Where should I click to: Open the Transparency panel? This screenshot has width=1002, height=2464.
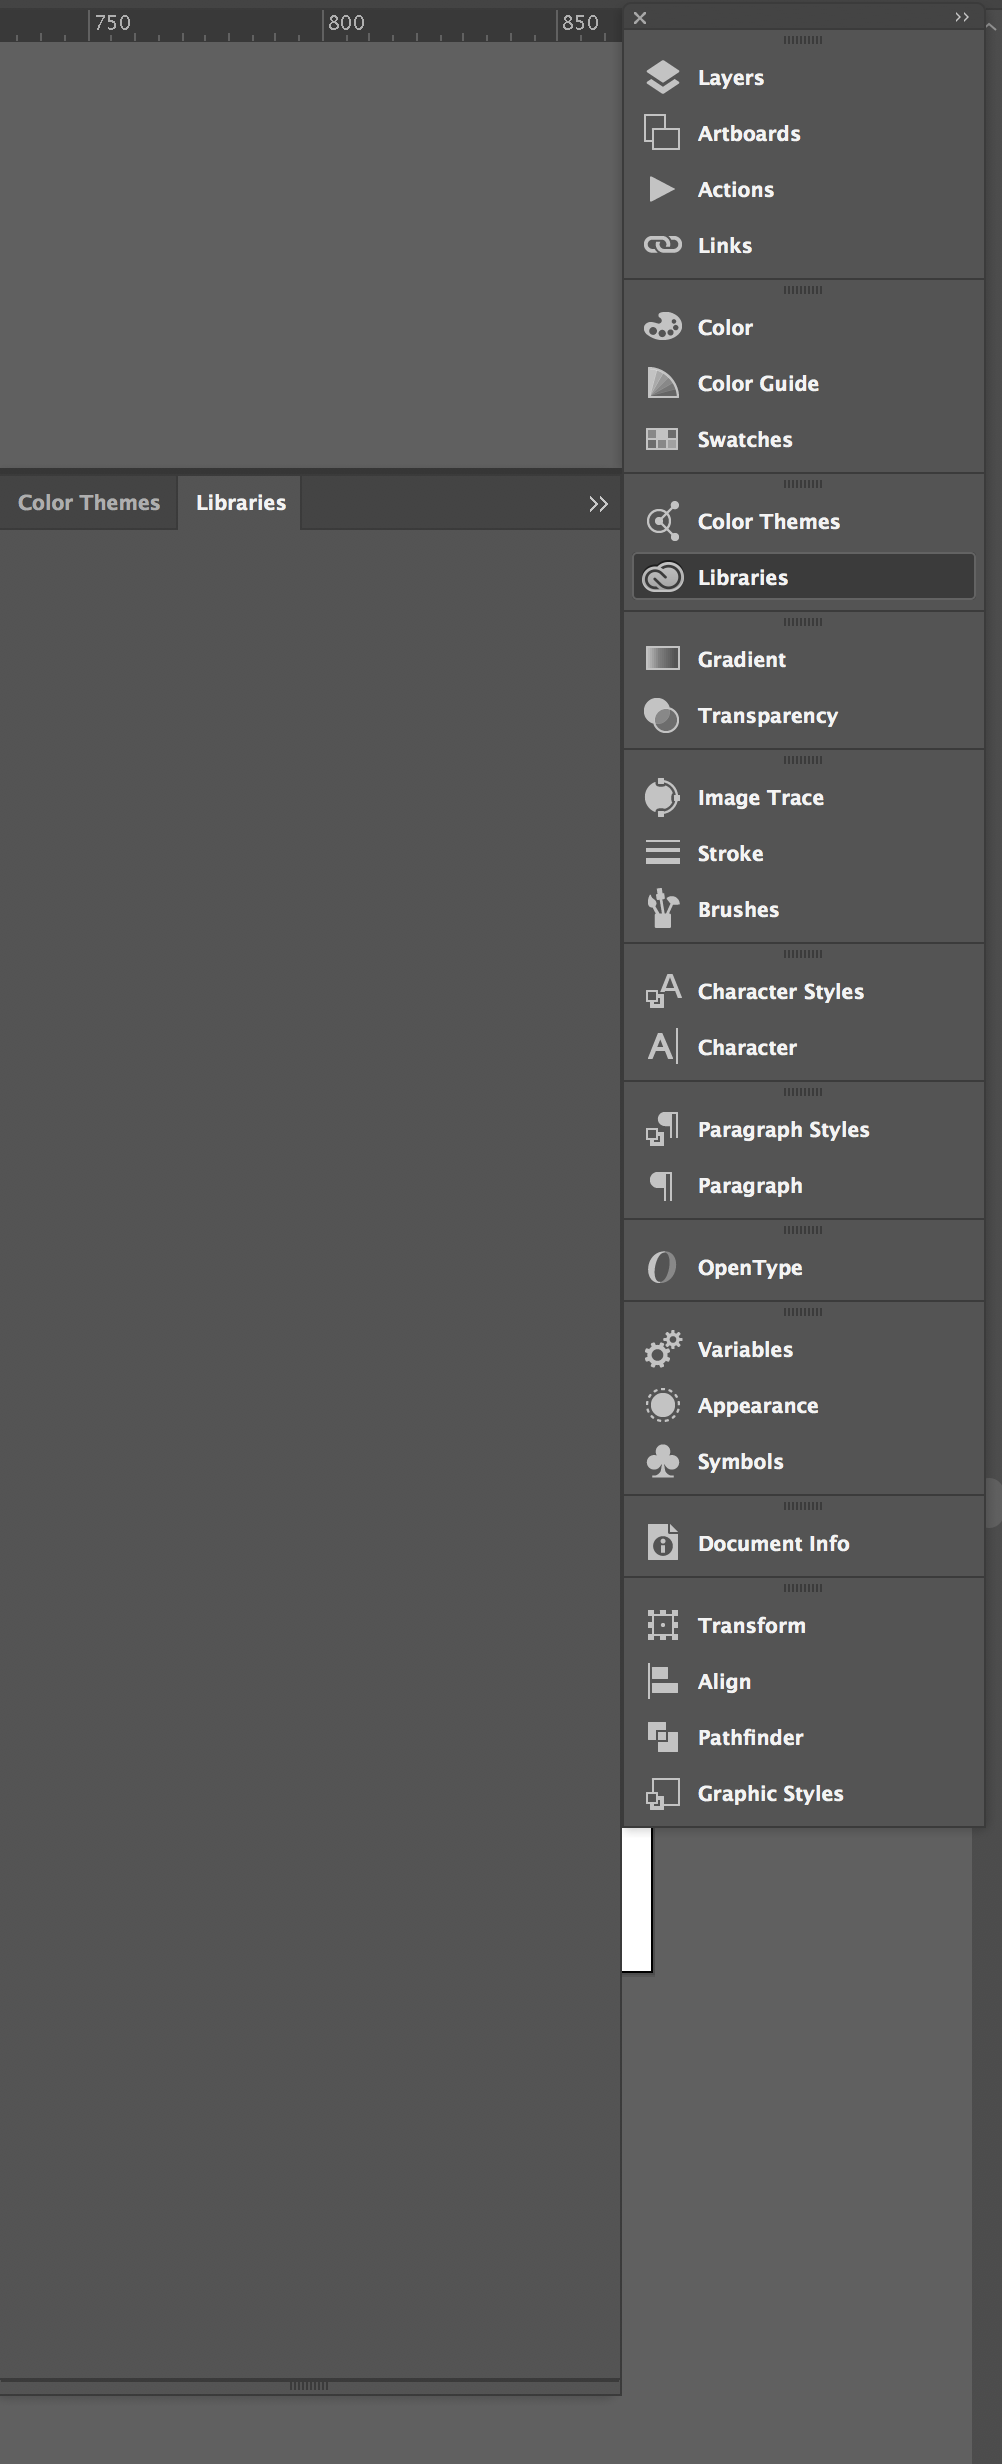coord(768,715)
